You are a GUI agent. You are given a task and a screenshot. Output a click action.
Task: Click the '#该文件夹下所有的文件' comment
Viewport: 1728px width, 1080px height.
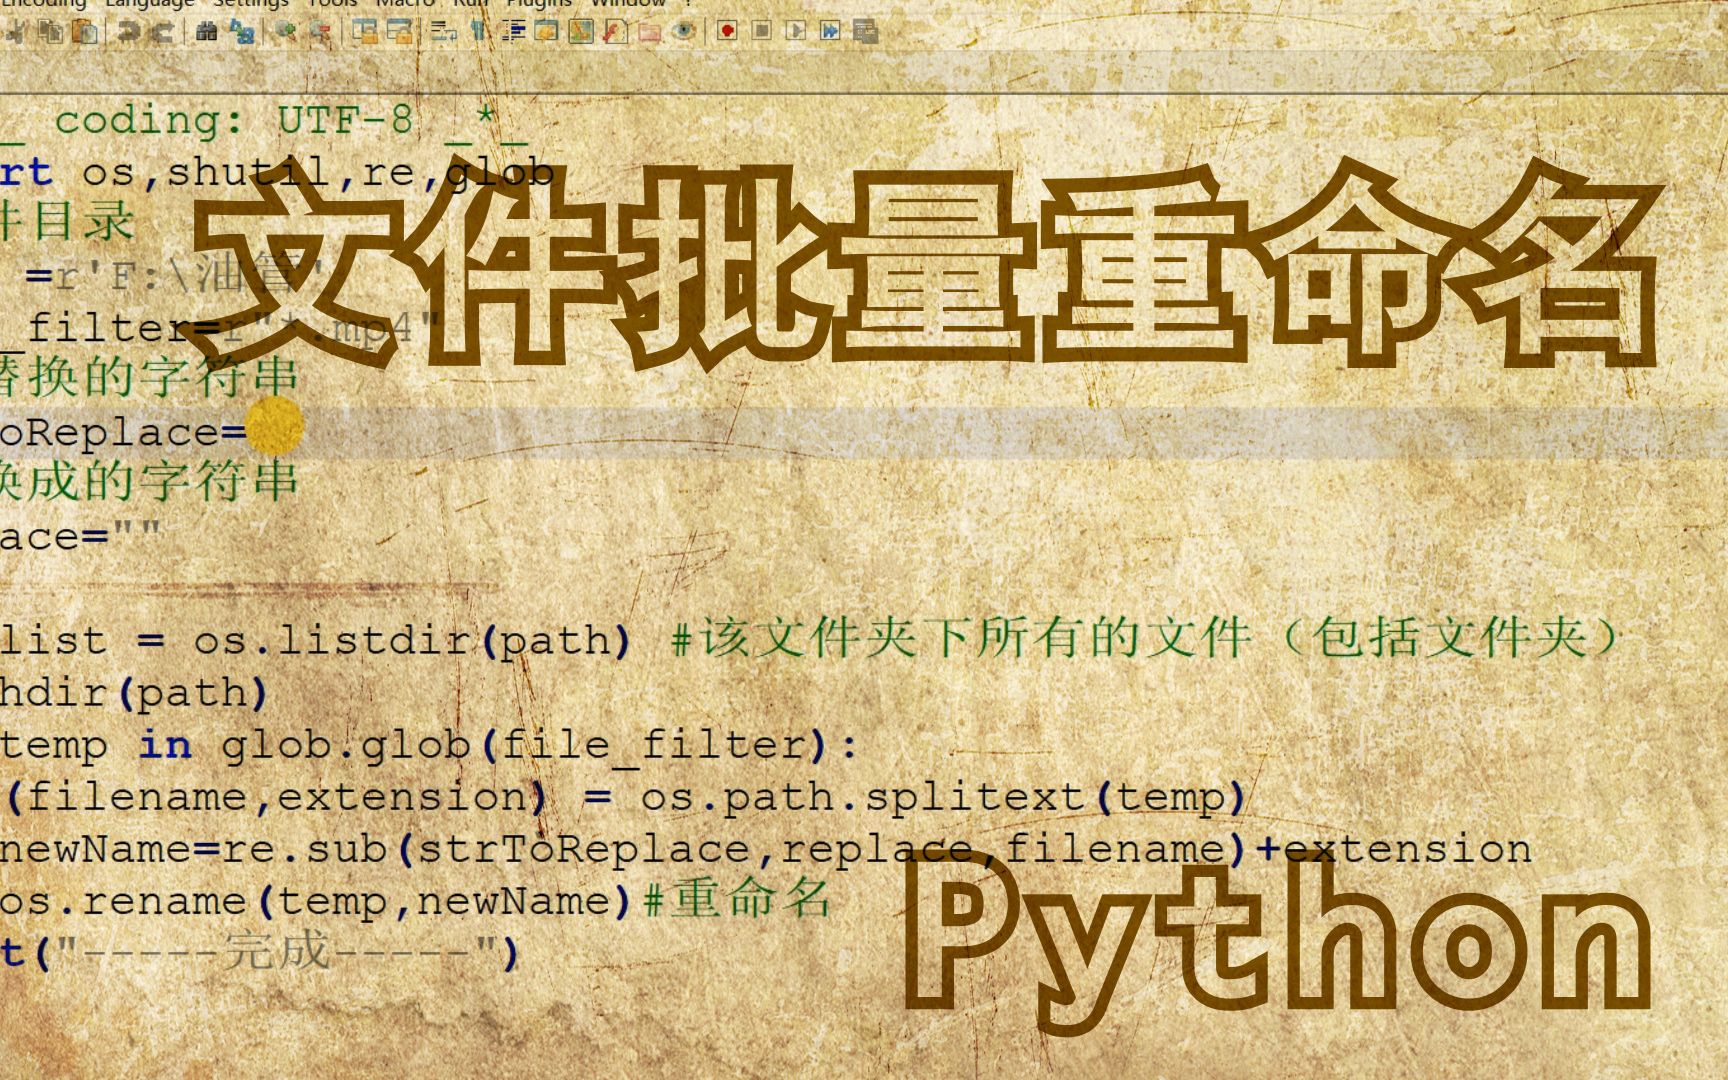coord(961,639)
